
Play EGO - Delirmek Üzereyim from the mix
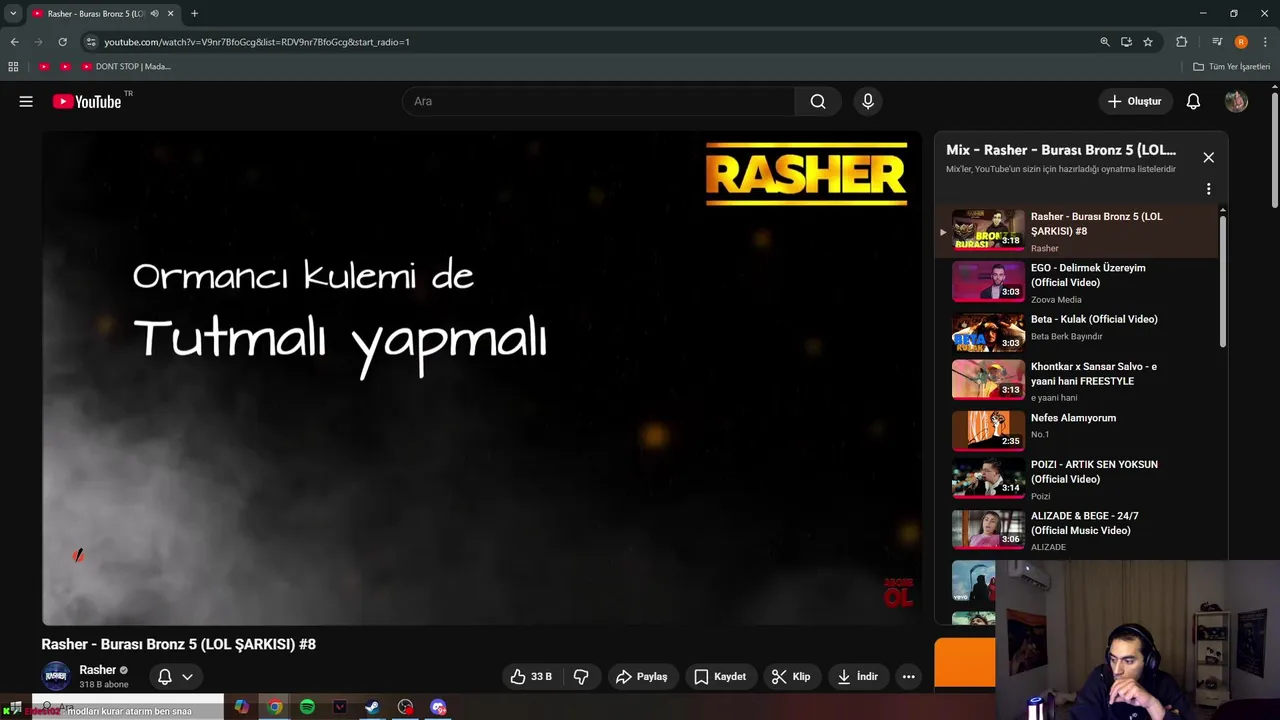point(1076,283)
